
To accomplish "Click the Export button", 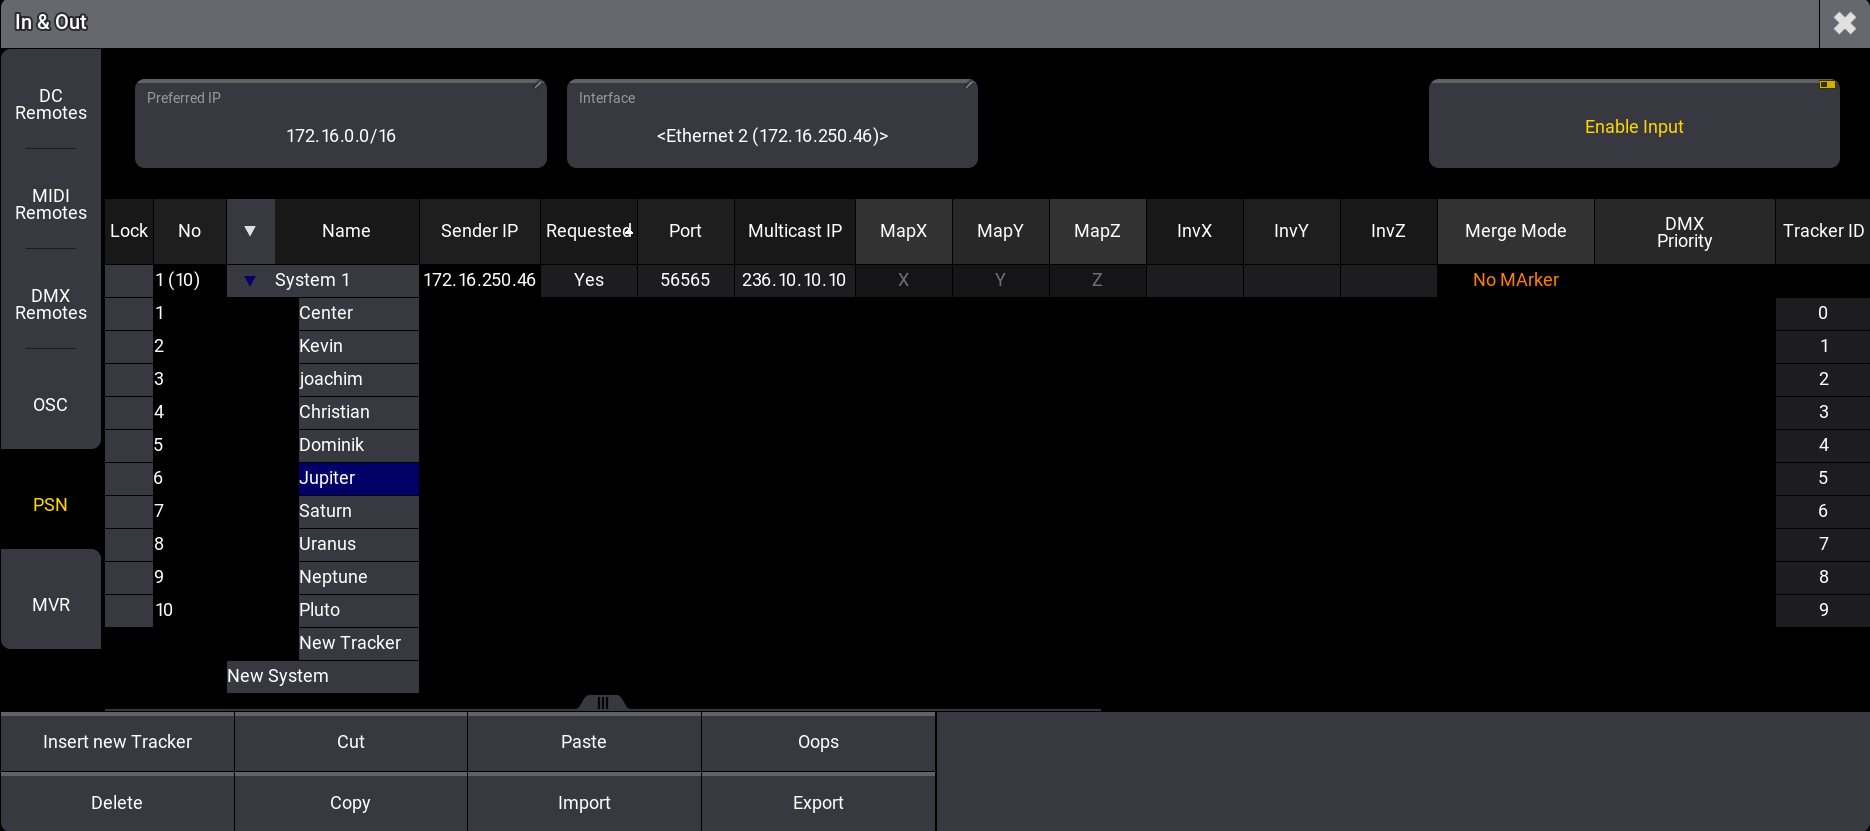I will point(817,803).
